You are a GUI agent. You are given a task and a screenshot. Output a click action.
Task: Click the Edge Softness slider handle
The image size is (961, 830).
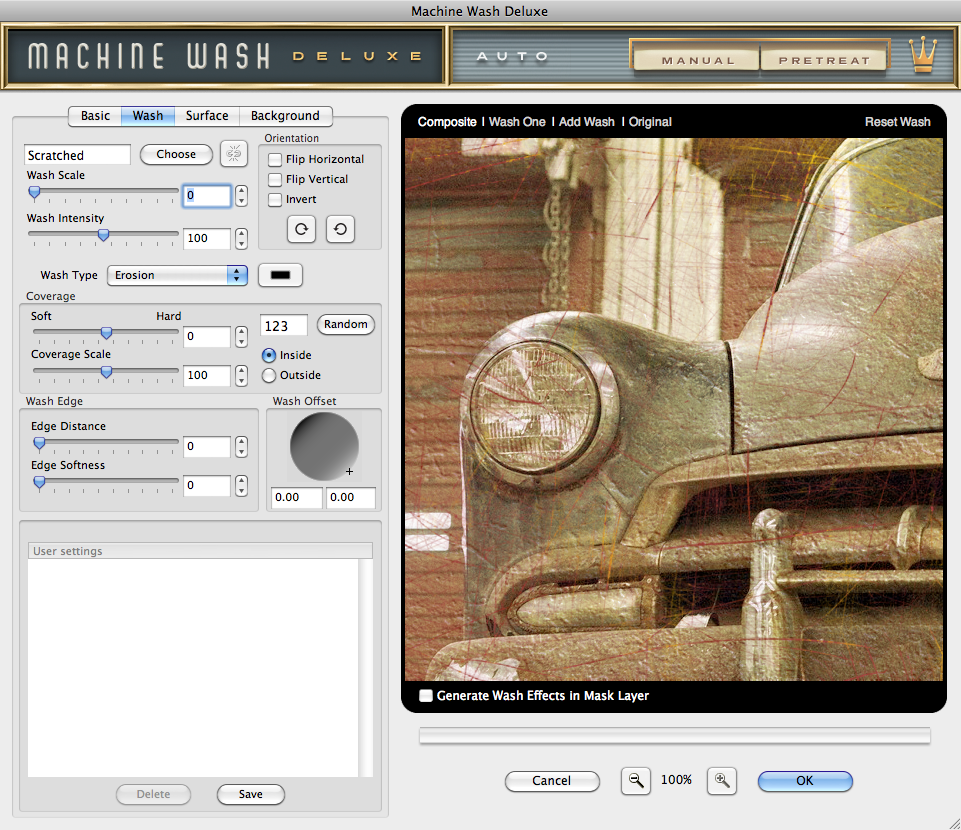click(39, 482)
